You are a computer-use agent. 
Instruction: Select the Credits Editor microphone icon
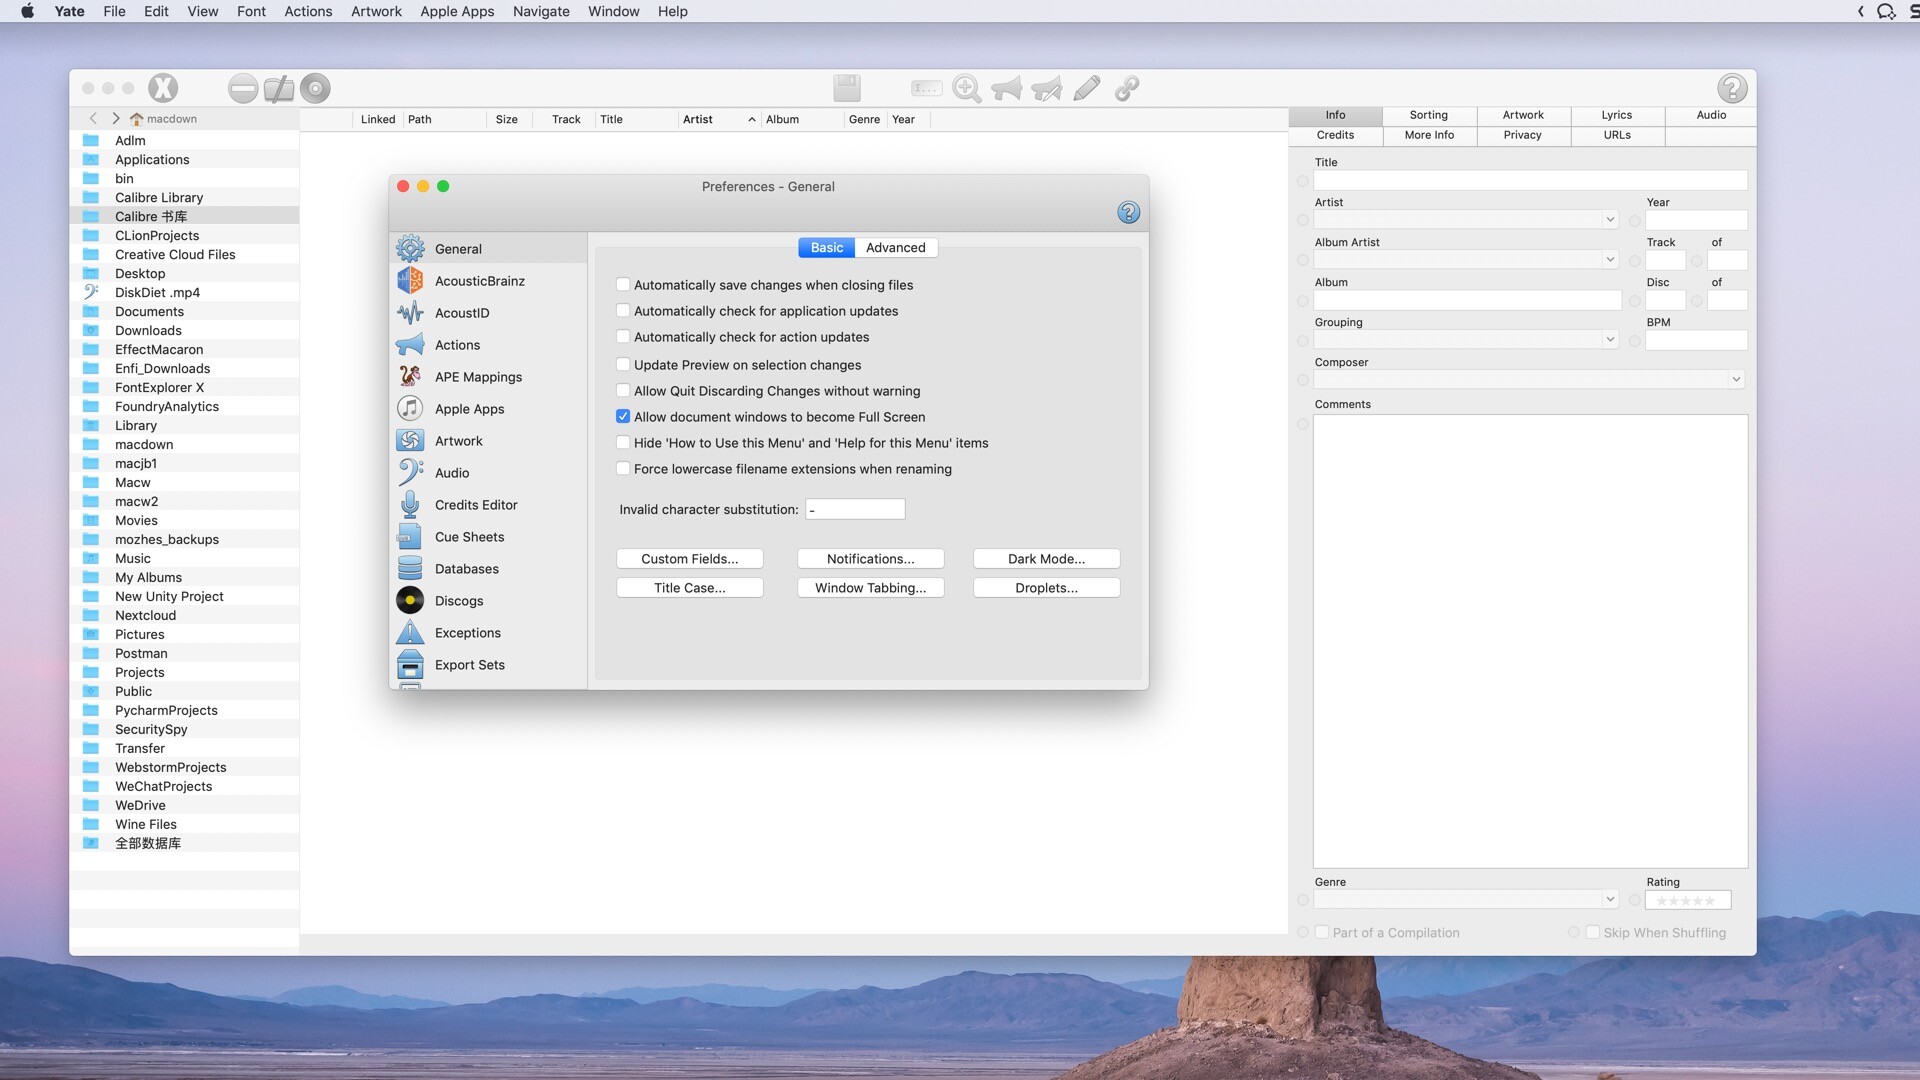[411, 505]
